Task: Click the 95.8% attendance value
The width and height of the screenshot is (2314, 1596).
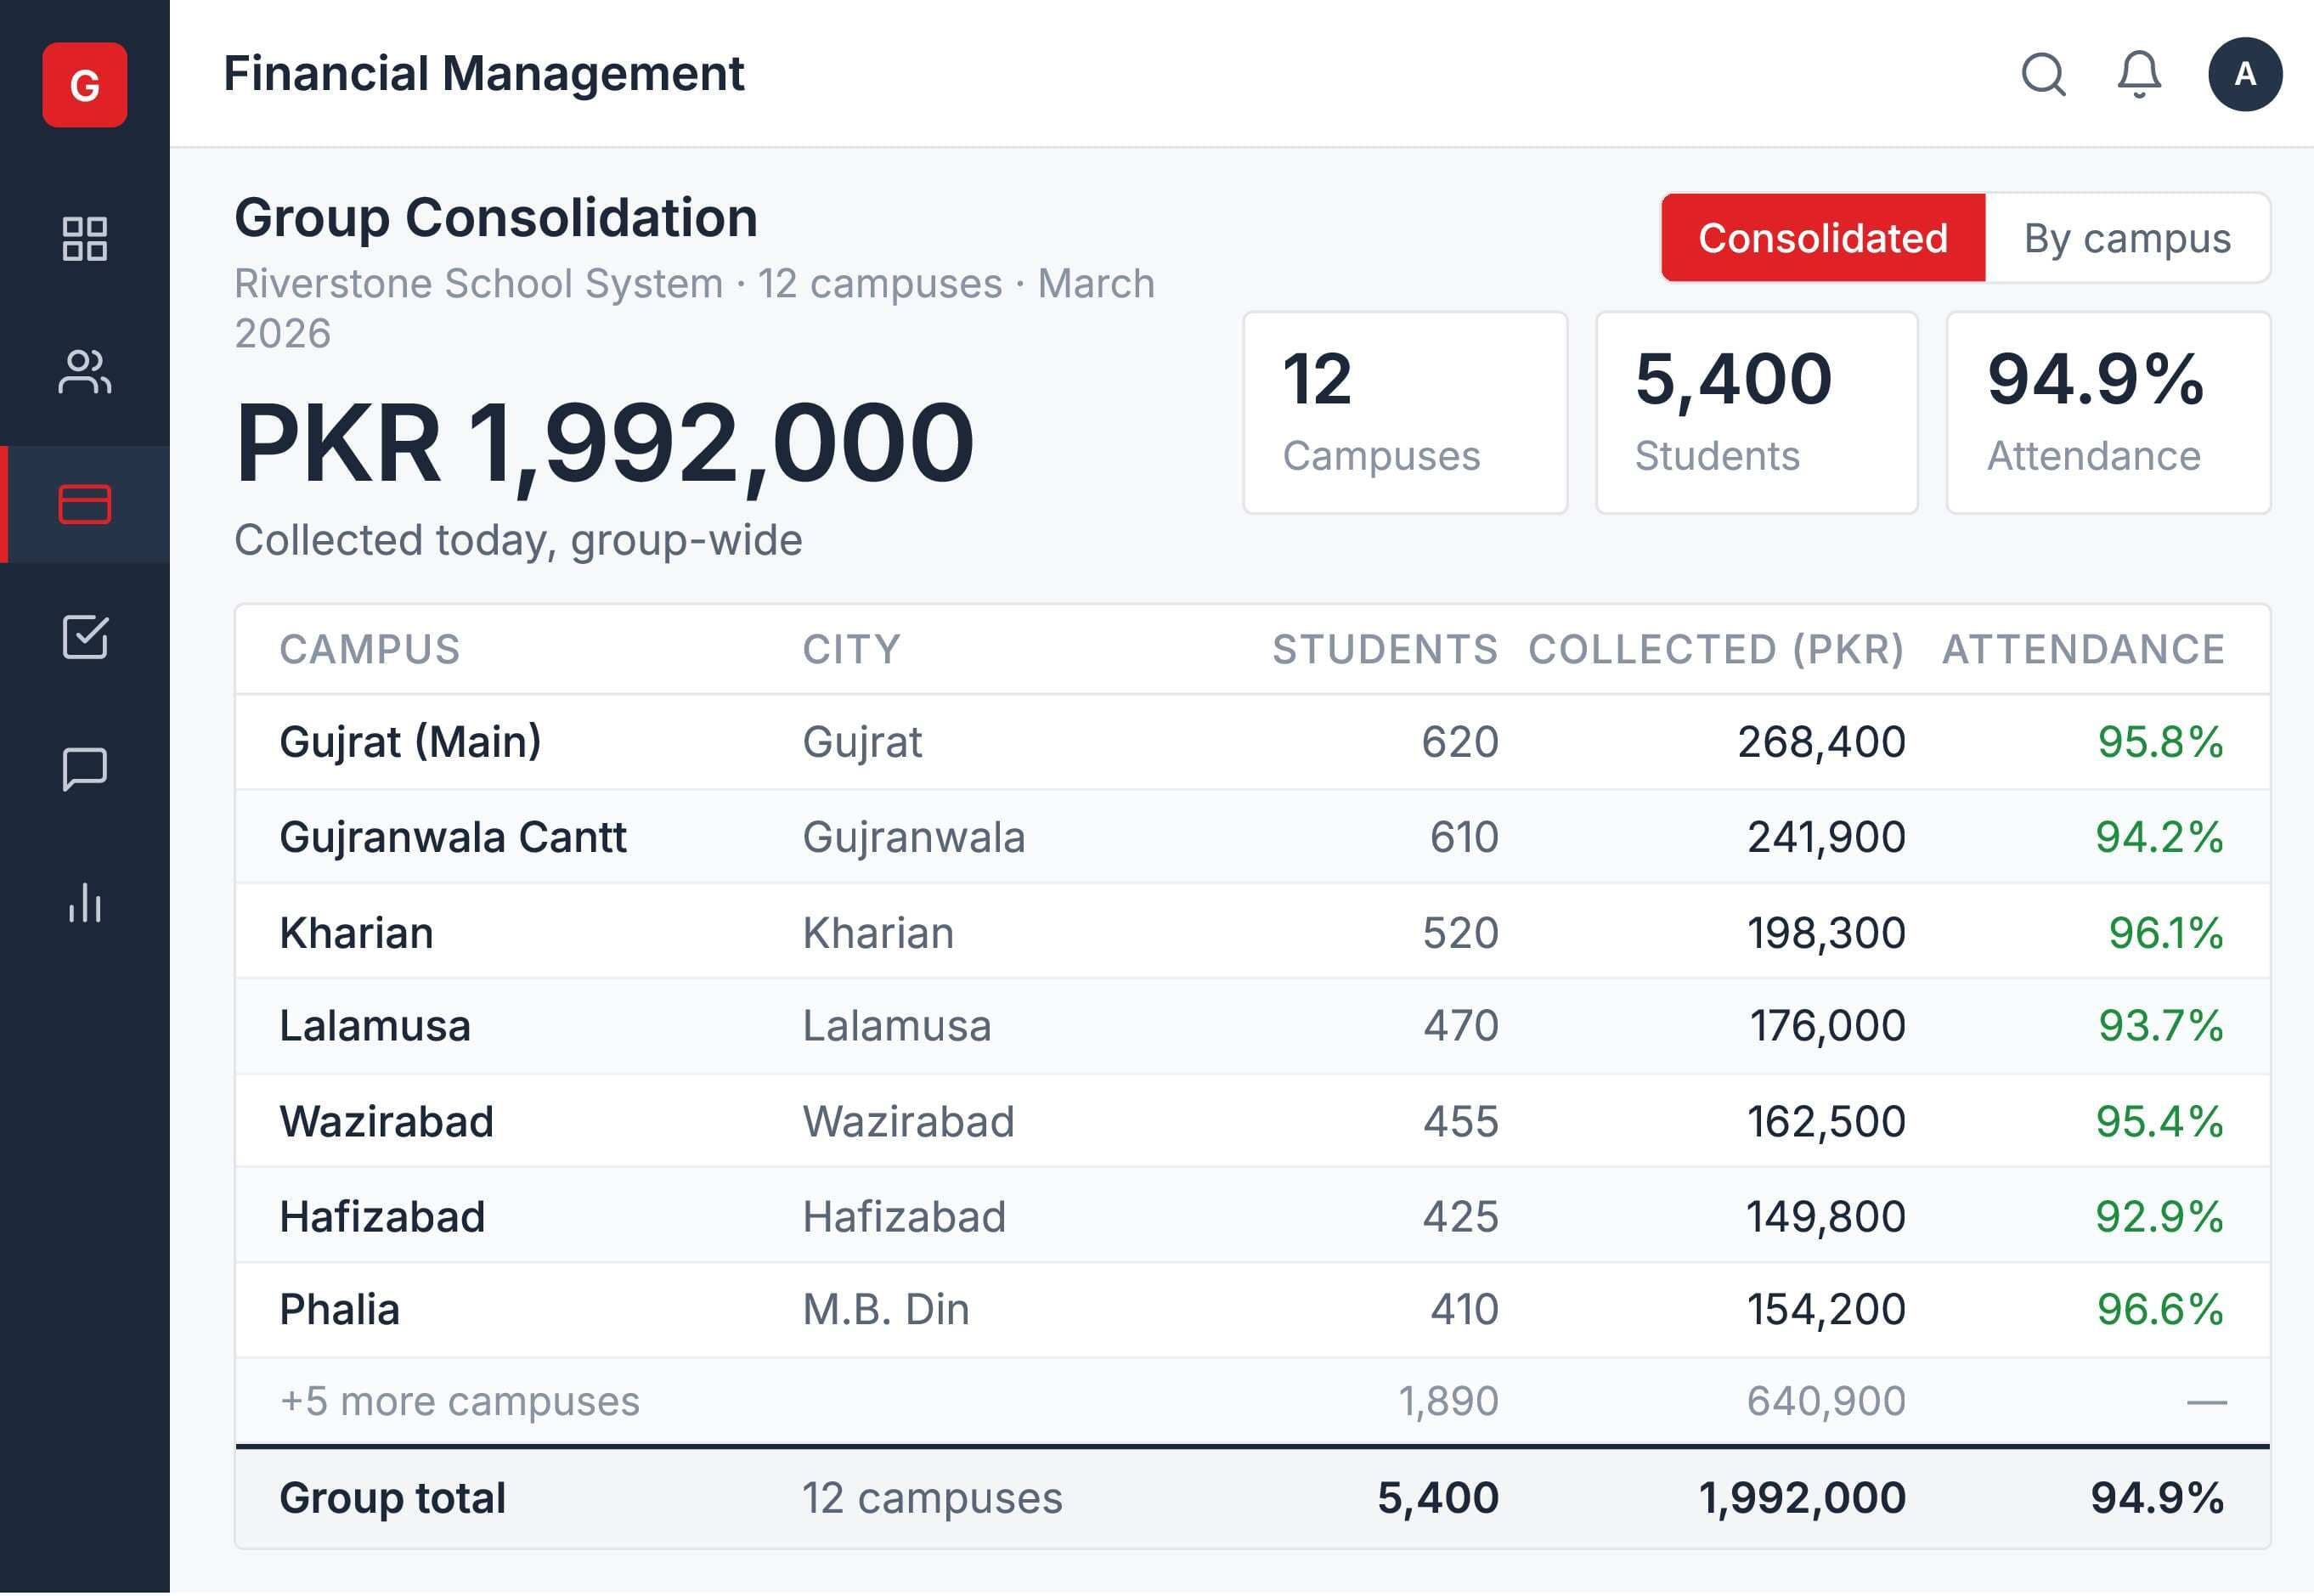Action: (x=2160, y=742)
